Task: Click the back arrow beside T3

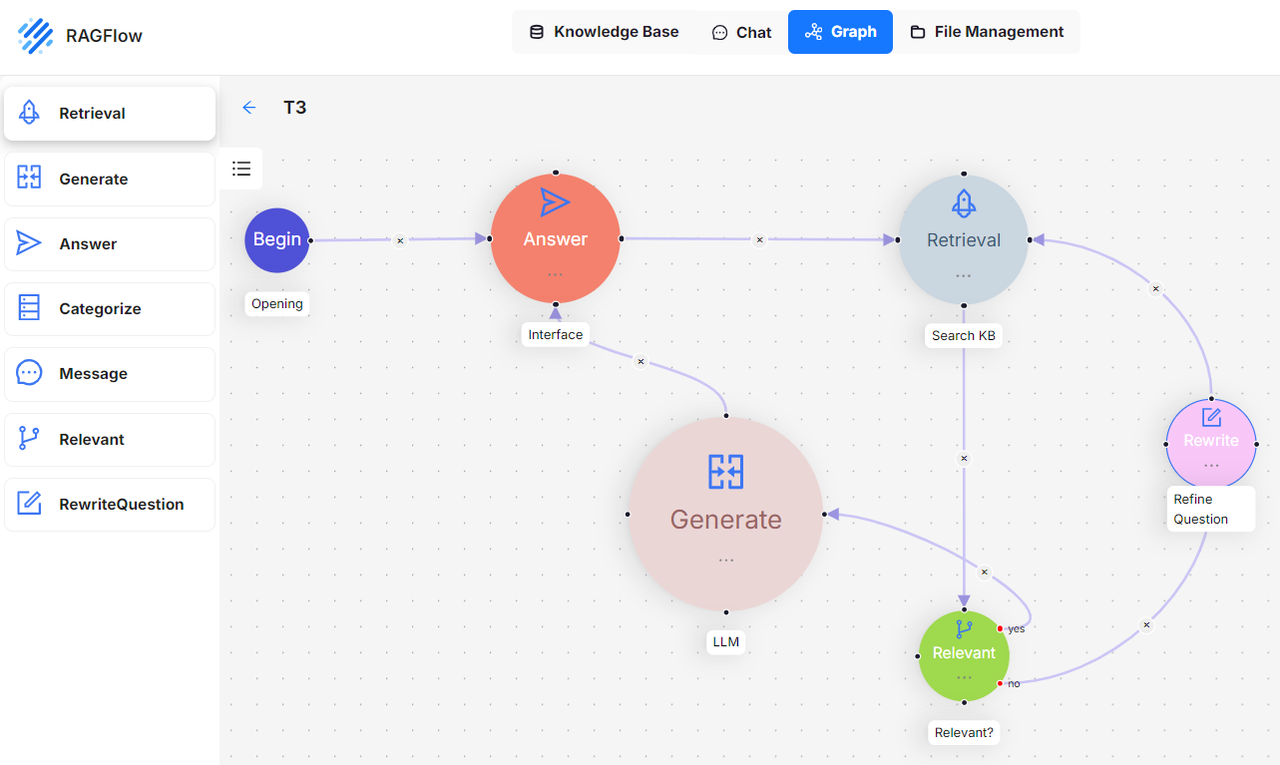Action: click(x=249, y=108)
